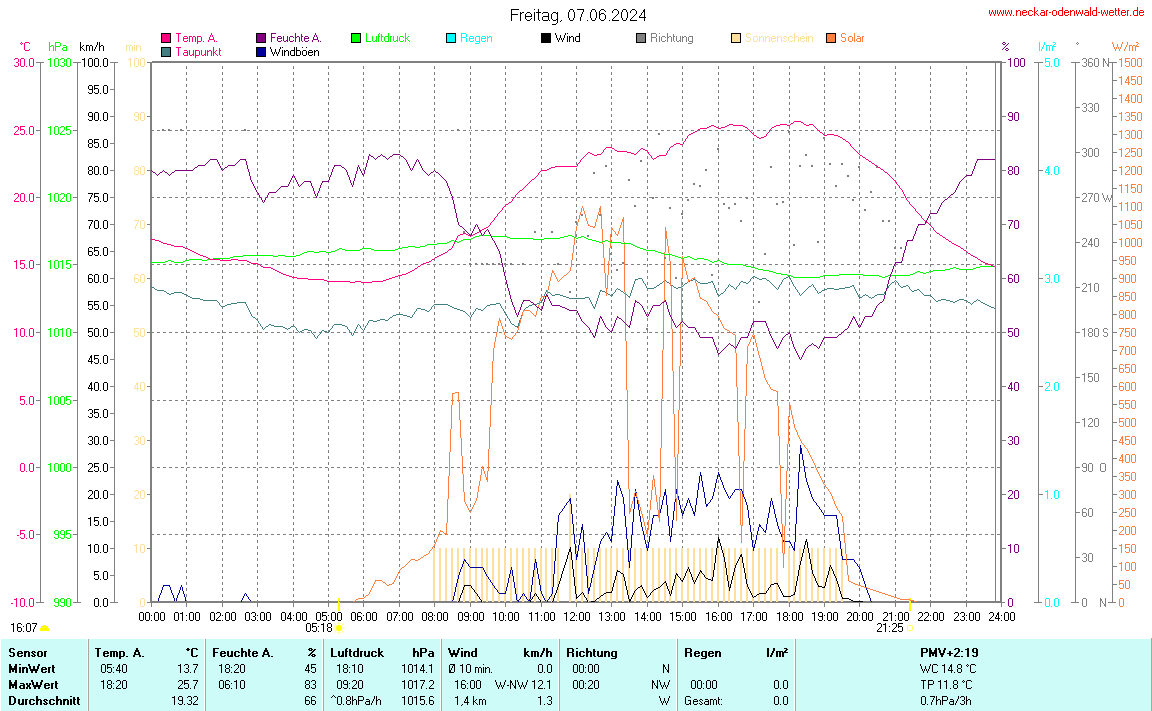Click the Luftdruck header in the data table
Image resolution: width=1152 pixels, height=711 pixels.
[357, 652]
